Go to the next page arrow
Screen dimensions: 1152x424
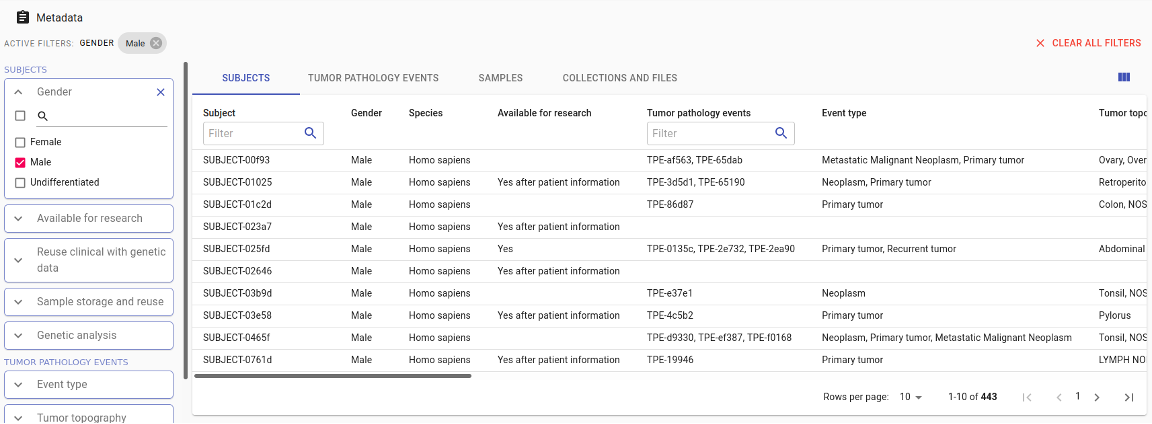tap(1097, 397)
